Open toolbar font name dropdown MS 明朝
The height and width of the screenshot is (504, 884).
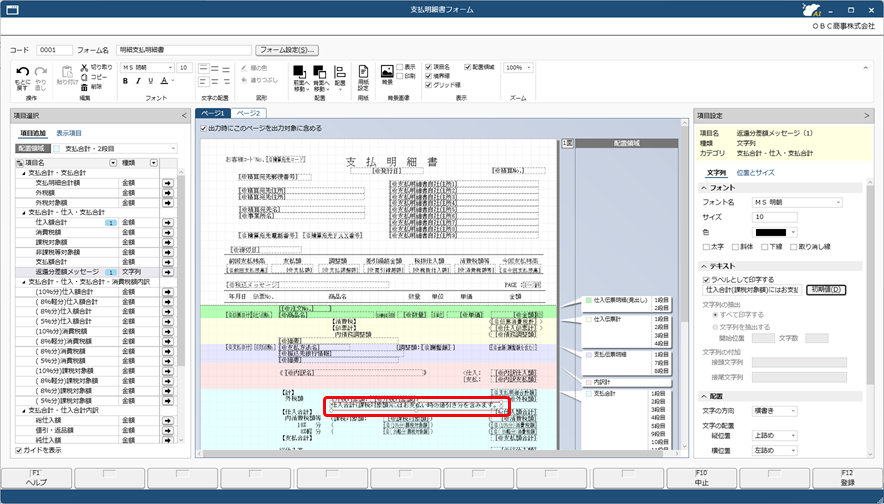pyautogui.click(x=148, y=68)
